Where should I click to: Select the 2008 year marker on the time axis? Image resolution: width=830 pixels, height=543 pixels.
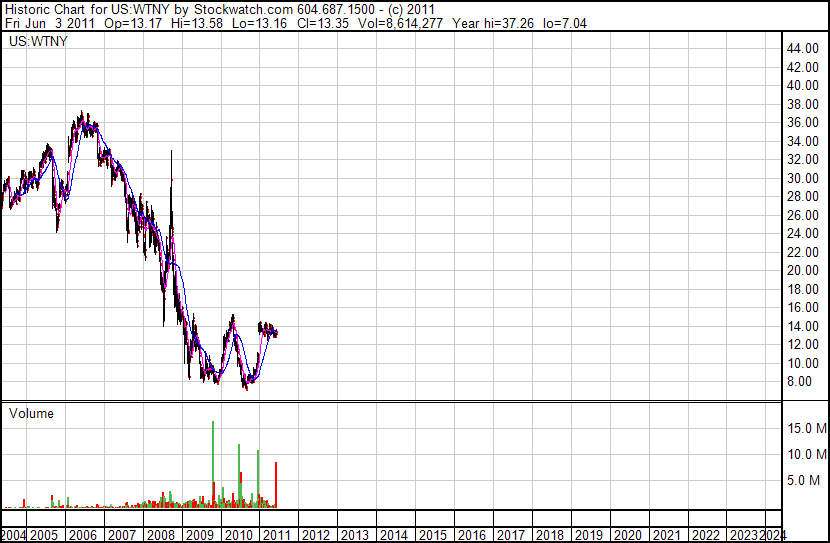160,535
